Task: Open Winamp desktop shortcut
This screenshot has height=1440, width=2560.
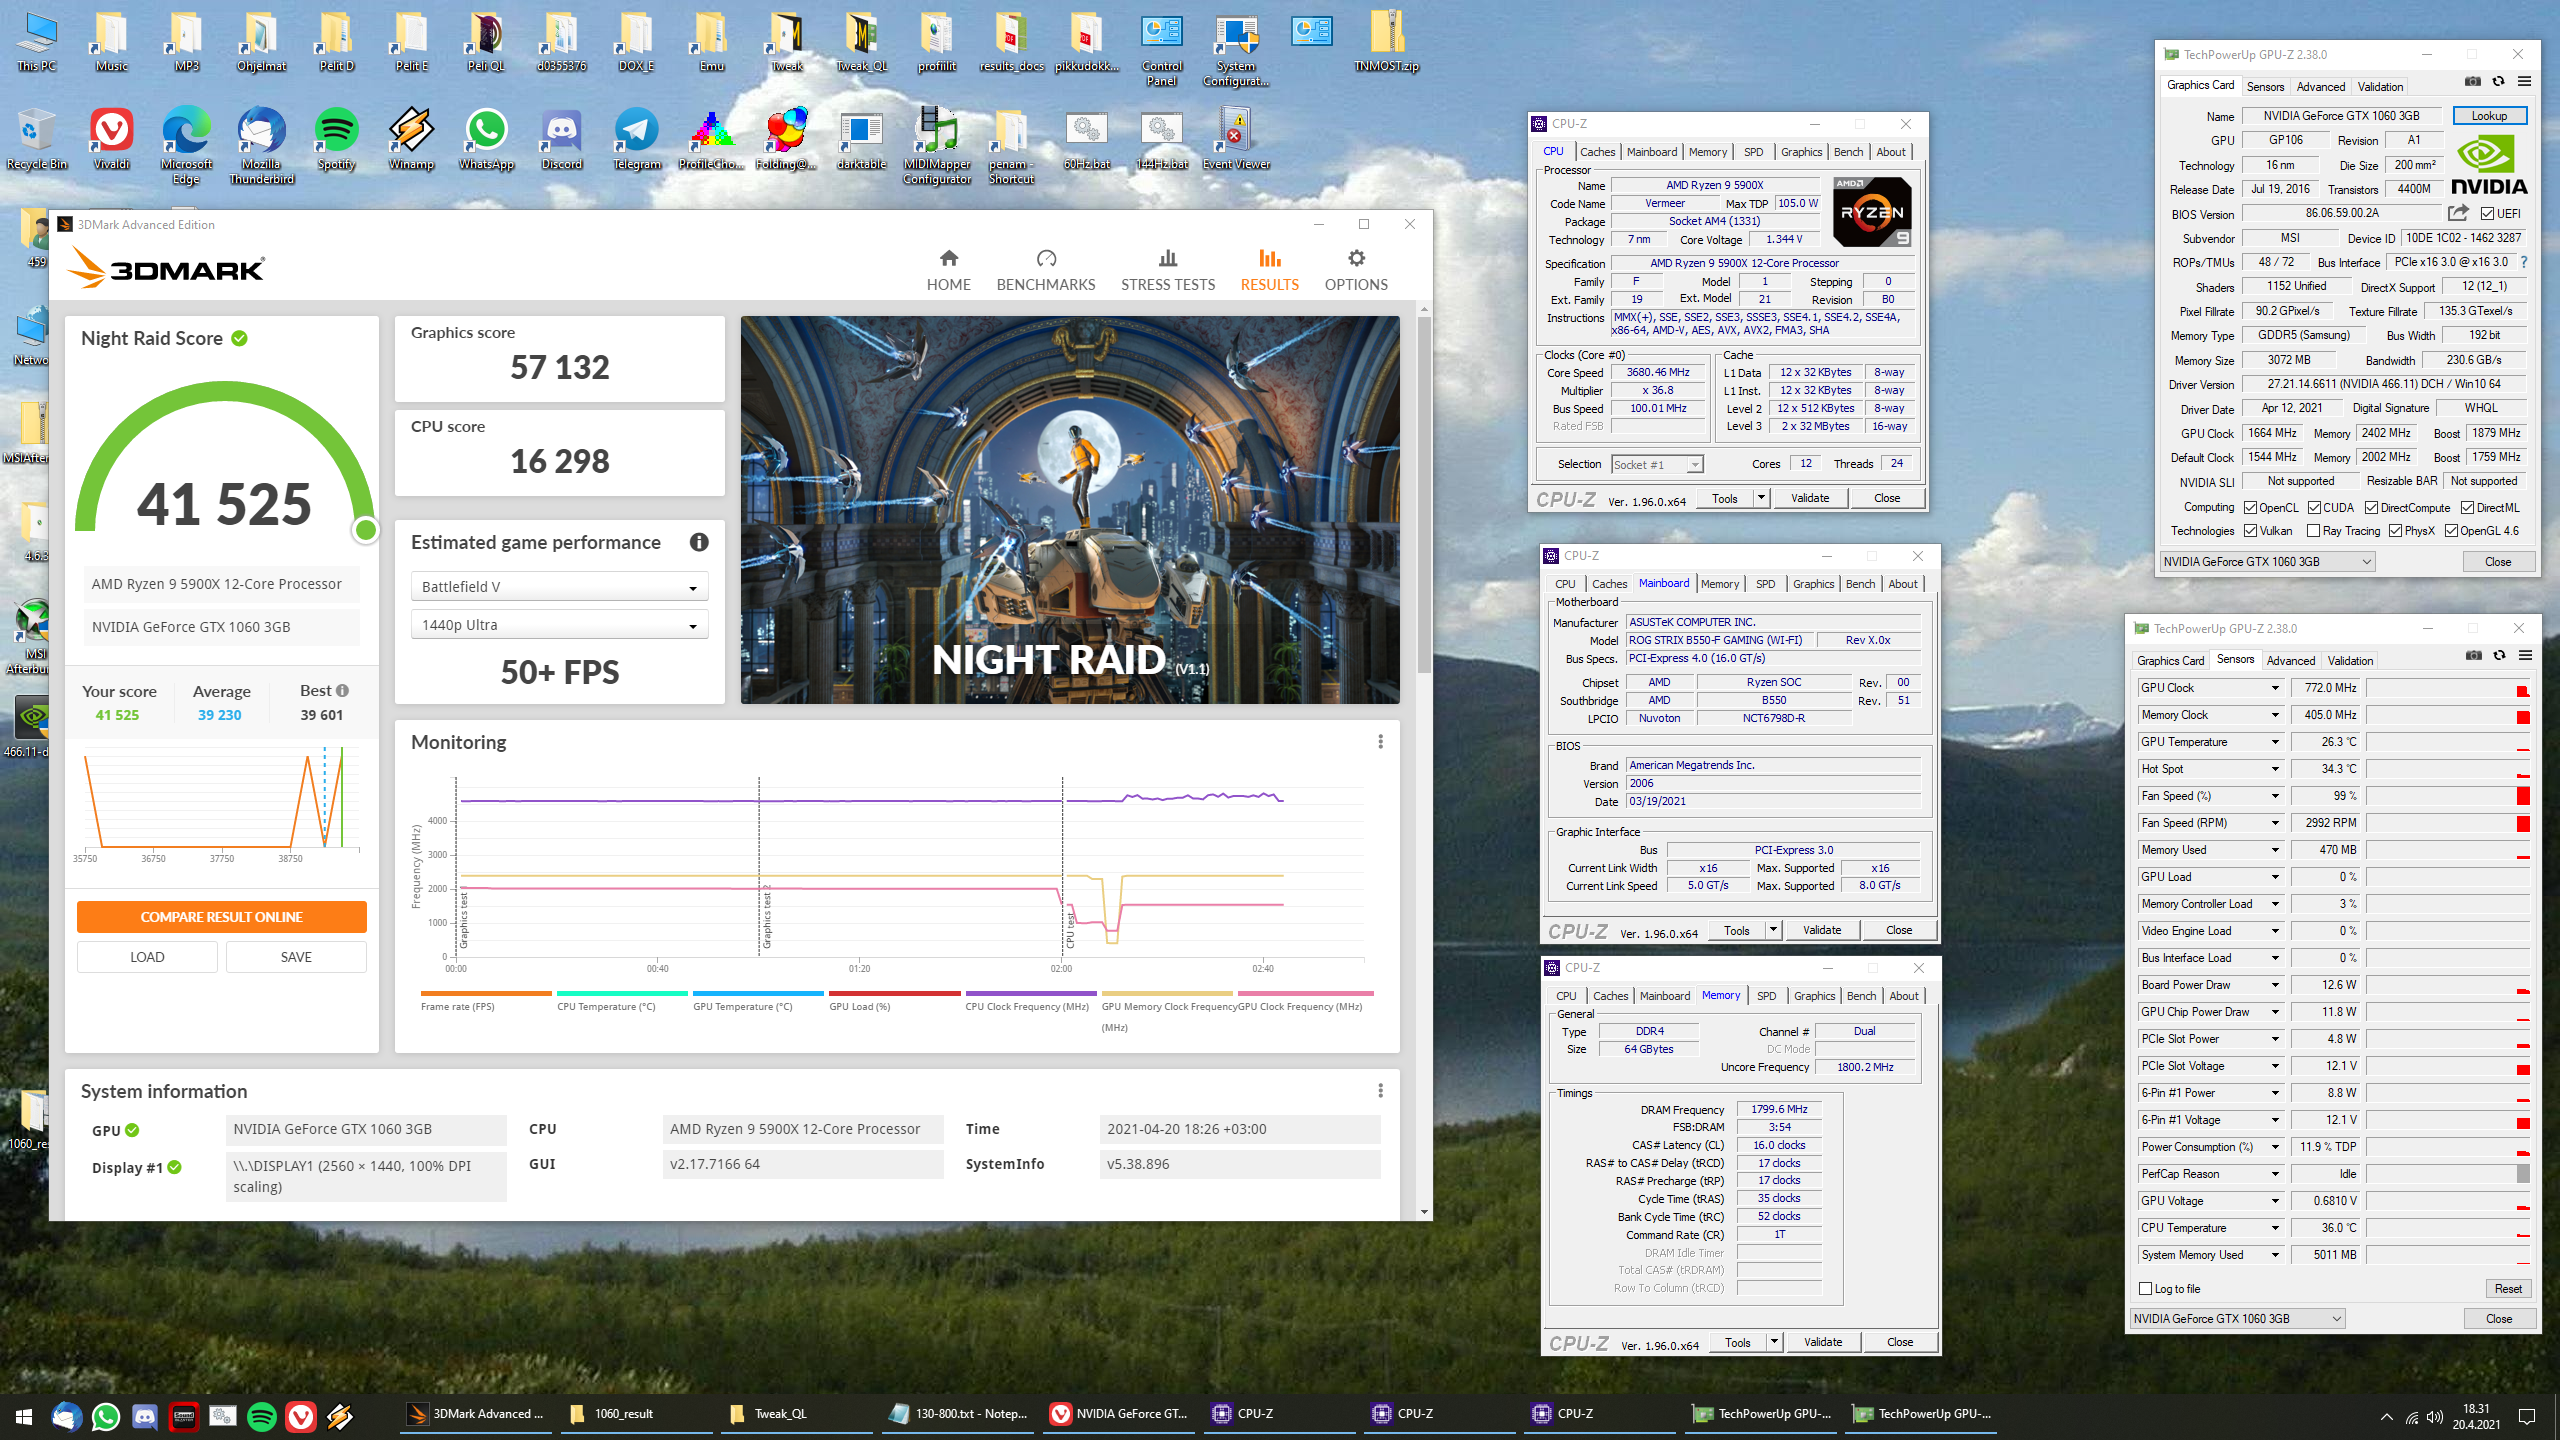Action: tap(411, 139)
